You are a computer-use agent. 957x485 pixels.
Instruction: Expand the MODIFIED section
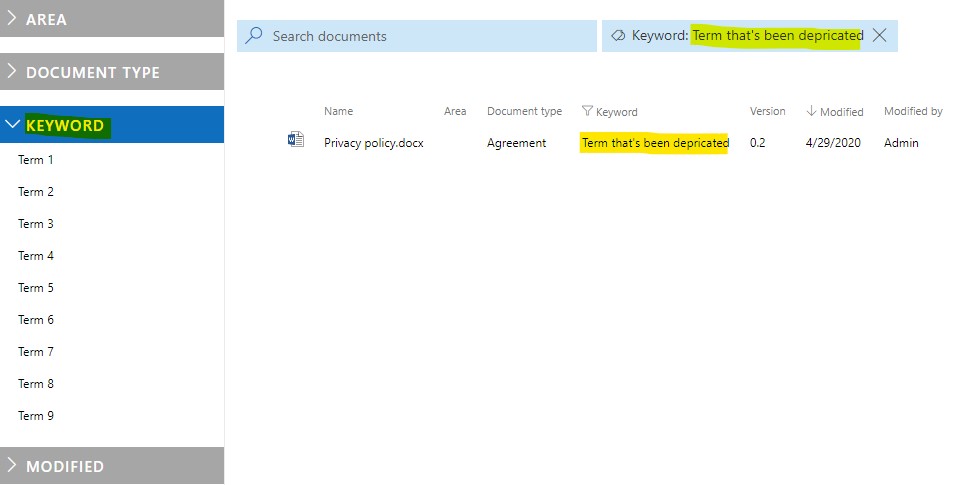coord(112,465)
